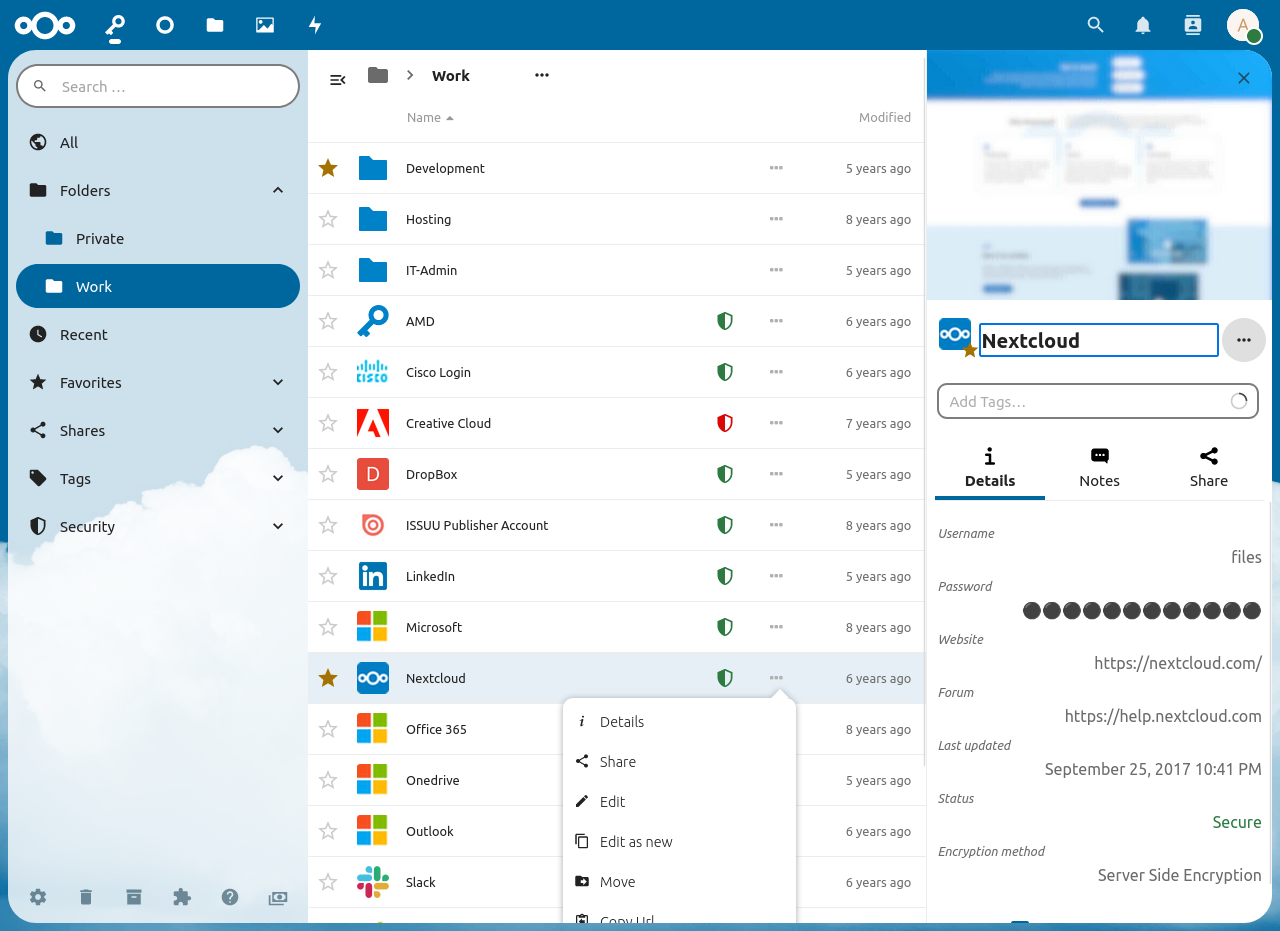Collapse the Folders section chevron
This screenshot has height=931, width=1280.
[x=278, y=190]
